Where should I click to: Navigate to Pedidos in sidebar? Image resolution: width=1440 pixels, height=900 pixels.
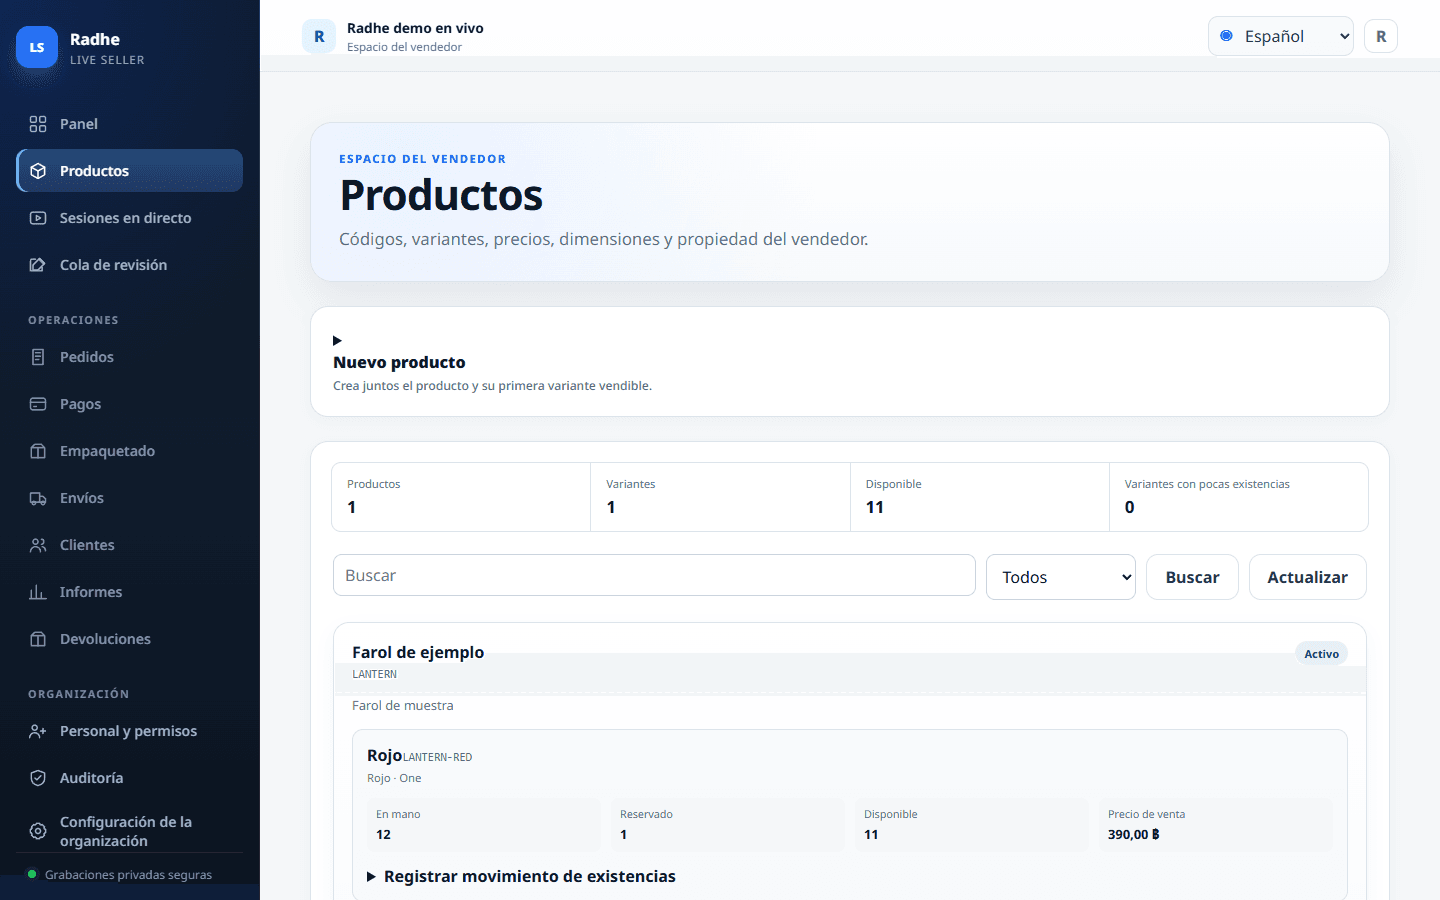coord(130,357)
